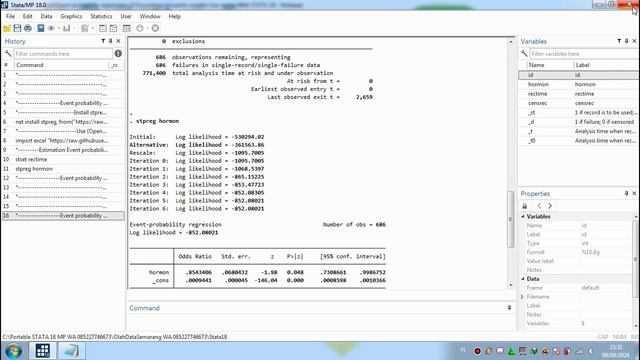Screen dimensions: 640x360
Task: Pin the Command window
Action: (x=509, y=308)
